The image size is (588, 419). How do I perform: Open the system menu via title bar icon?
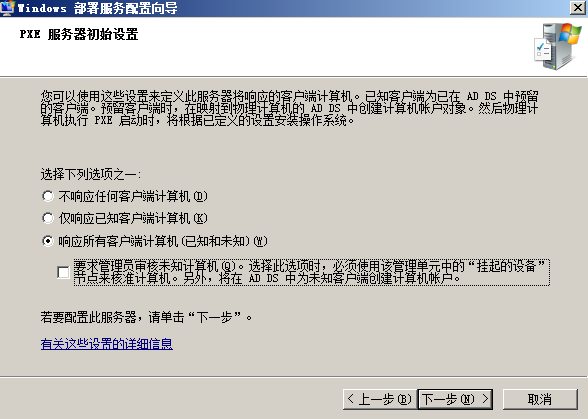coord(8,8)
